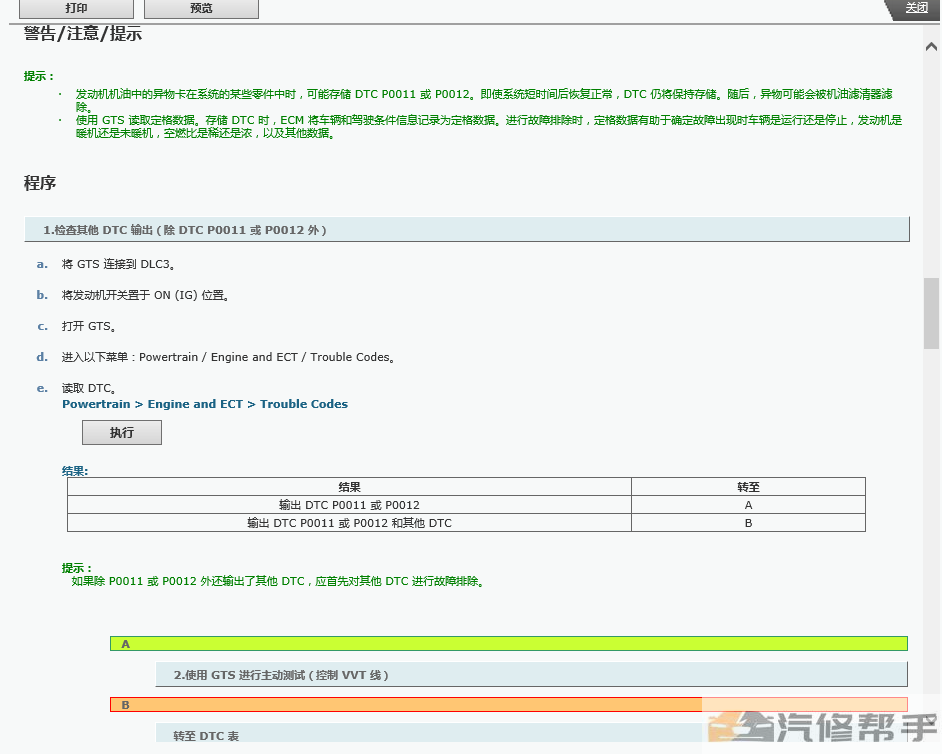Click the hint 如果除 P0011 或 P0012 外还输出了其他 DTC
The width and height of the screenshot is (942, 754).
click(278, 582)
